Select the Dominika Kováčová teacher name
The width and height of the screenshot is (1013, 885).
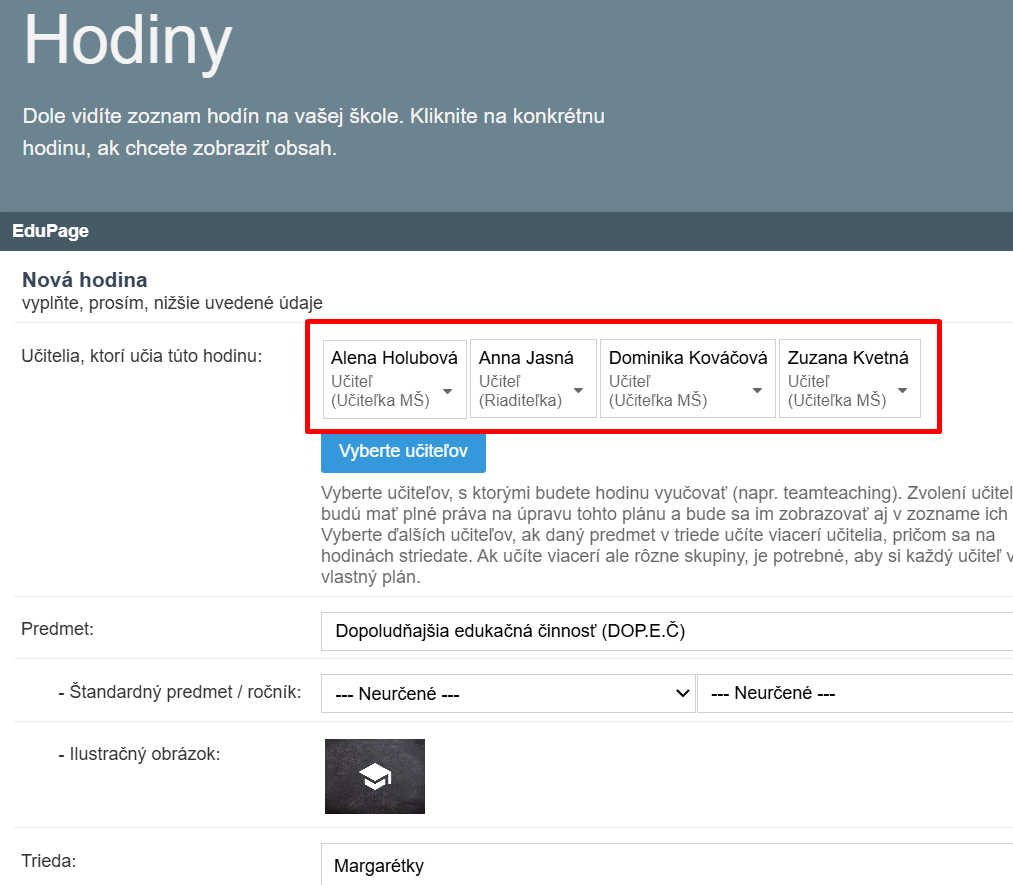tap(688, 358)
